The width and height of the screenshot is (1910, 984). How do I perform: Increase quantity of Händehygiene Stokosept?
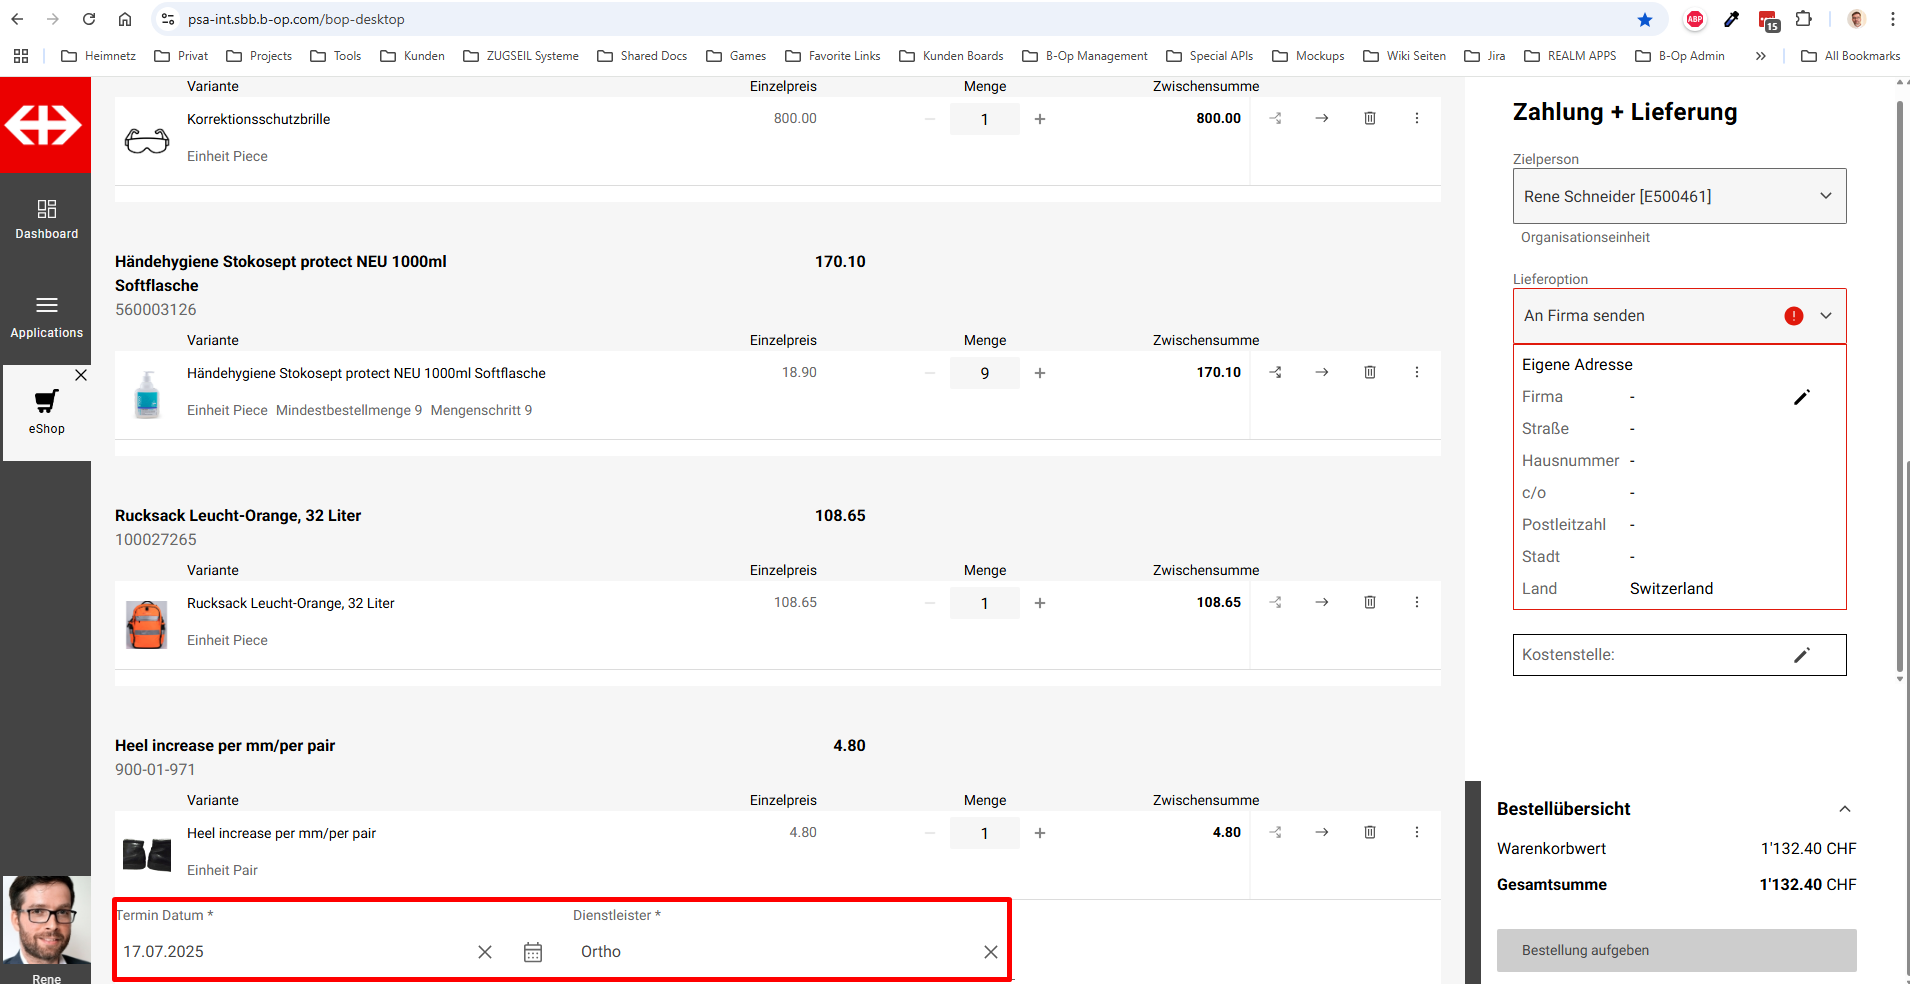[x=1040, y=373]
